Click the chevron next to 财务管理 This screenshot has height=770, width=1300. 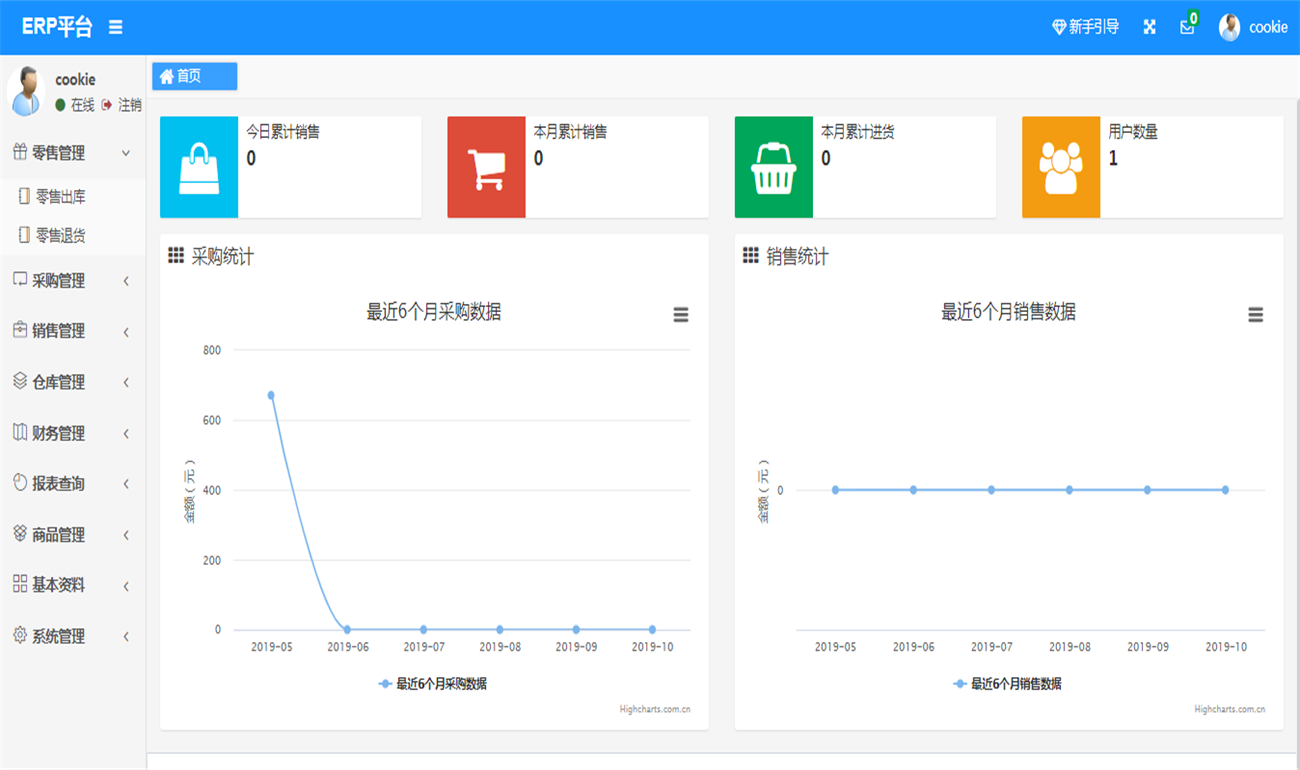(126, 434)
